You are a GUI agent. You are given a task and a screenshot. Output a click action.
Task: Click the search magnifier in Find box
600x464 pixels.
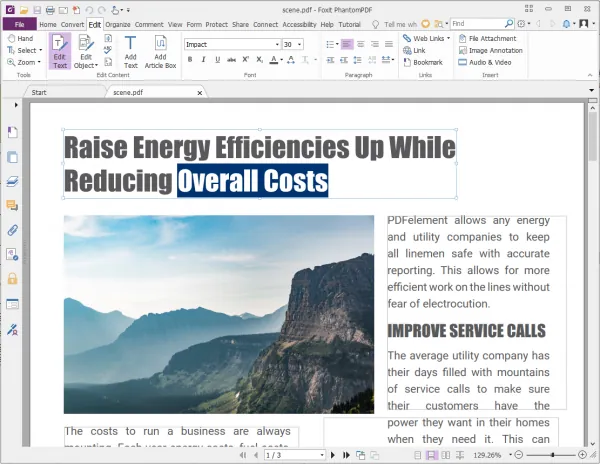(509, 24)
